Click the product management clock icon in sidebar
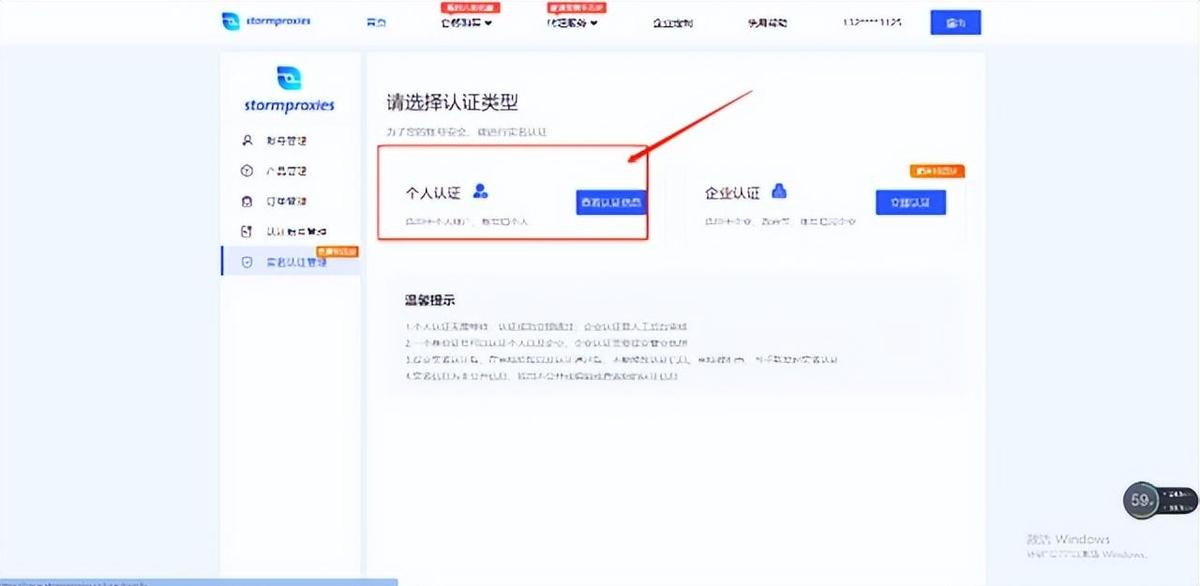The width and height of the screenshot is (1200, 586). [x=247, y=170]
